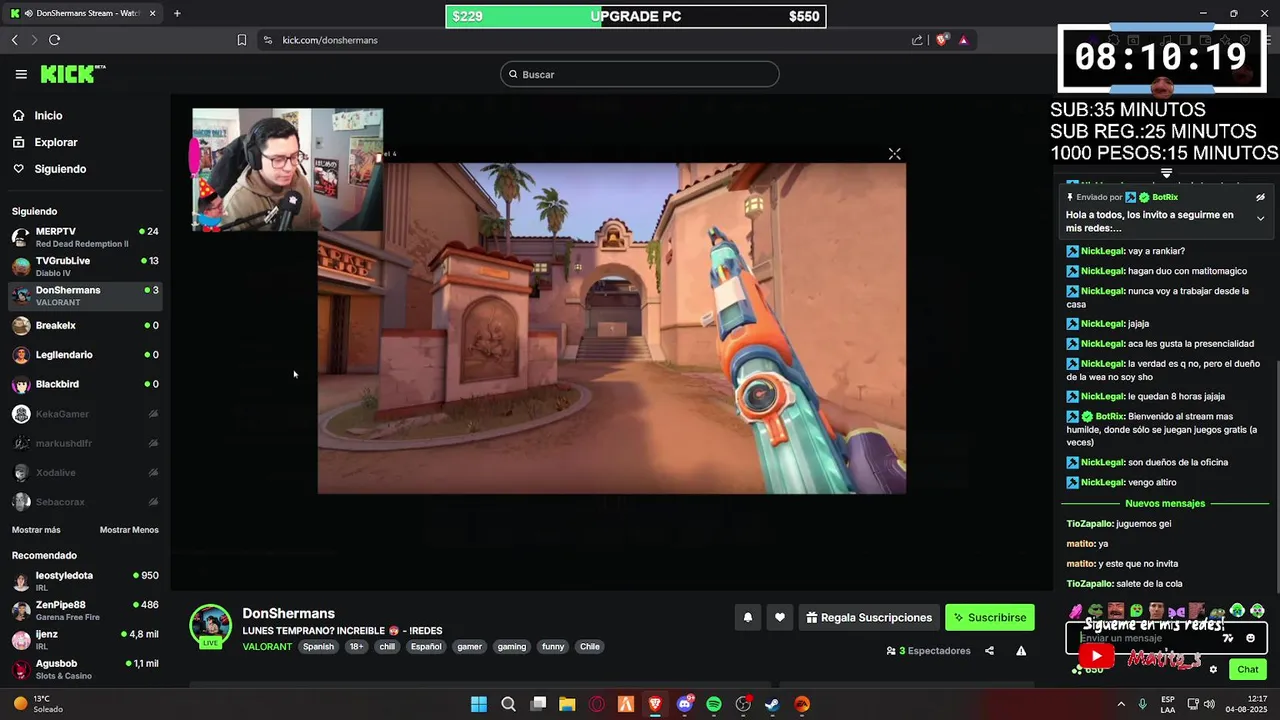1280x720 pixels.
Task: Close the video overlay with X
Action: [x=894, y=154]
